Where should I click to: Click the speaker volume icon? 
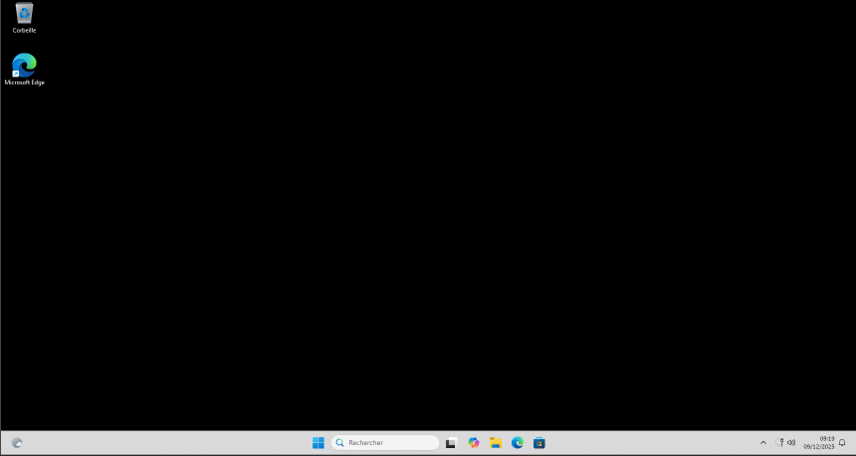click(x=791, y=443)
